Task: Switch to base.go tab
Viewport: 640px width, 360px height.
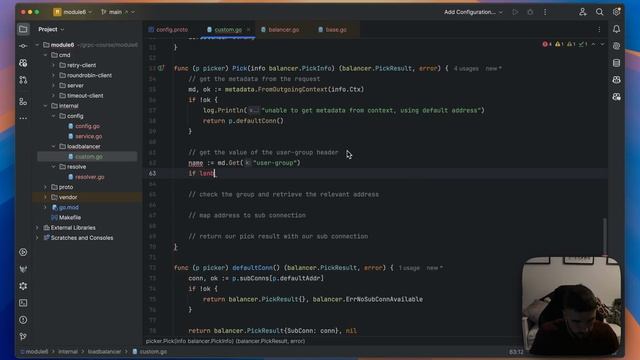Action: [x=332, y=30]
